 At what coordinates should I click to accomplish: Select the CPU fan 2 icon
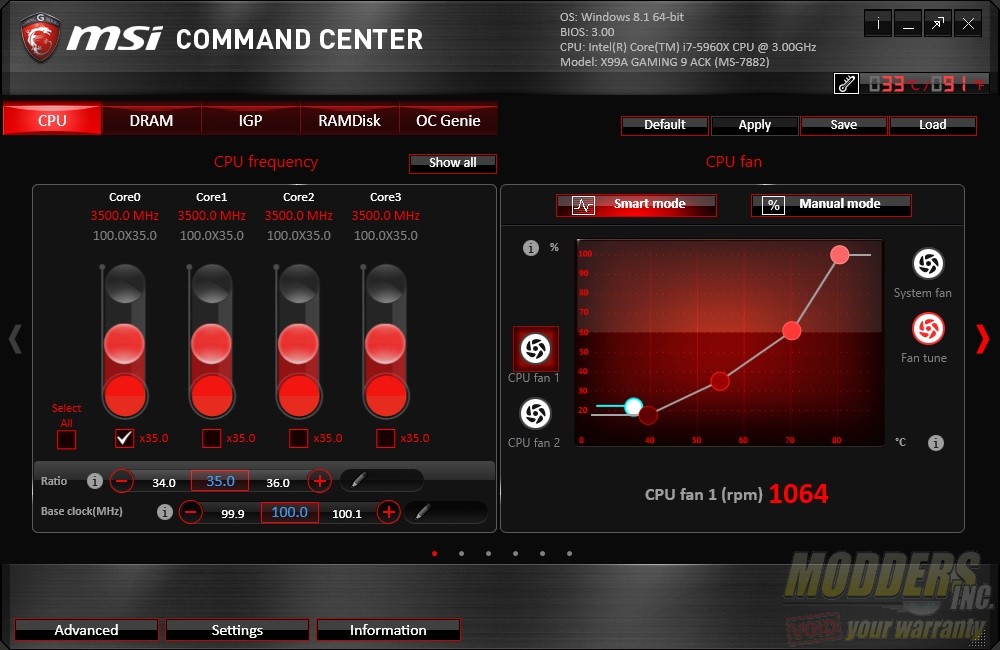click(536, 413)
